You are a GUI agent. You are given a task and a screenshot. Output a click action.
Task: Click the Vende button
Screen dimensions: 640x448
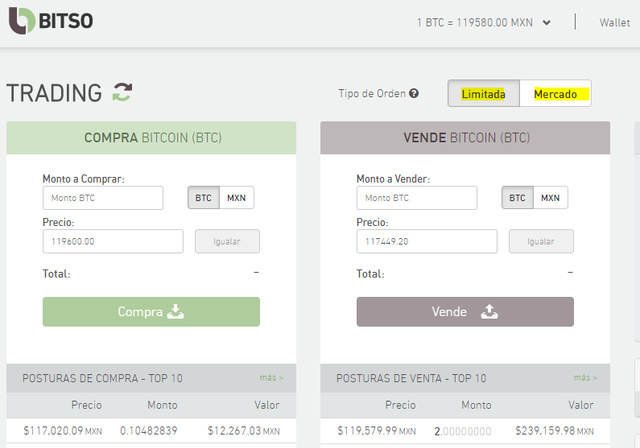pos(465,312)
